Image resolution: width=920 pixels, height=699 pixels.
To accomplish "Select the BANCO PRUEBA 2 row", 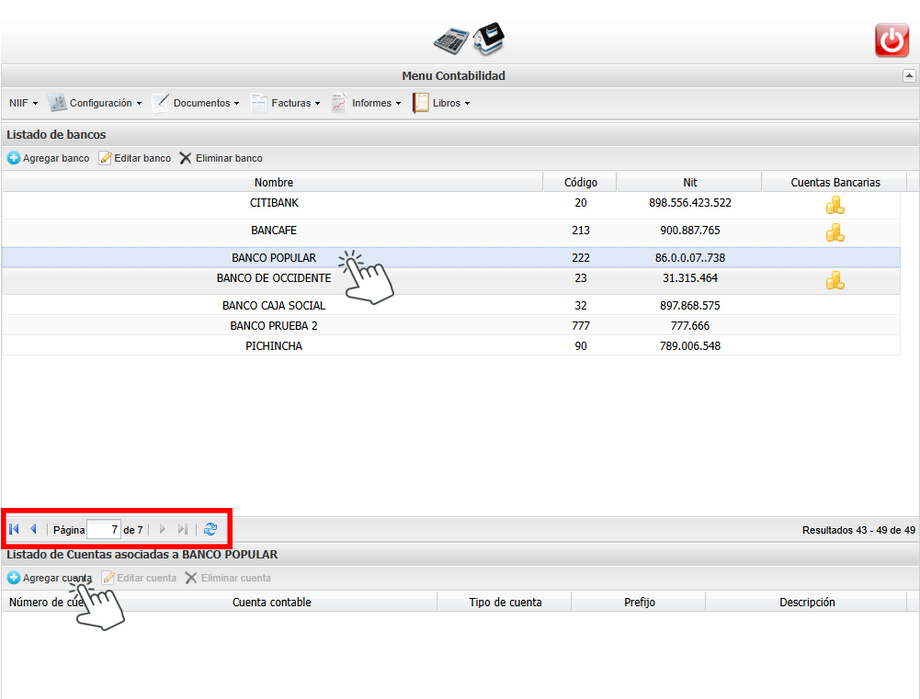I will [451, 326].
